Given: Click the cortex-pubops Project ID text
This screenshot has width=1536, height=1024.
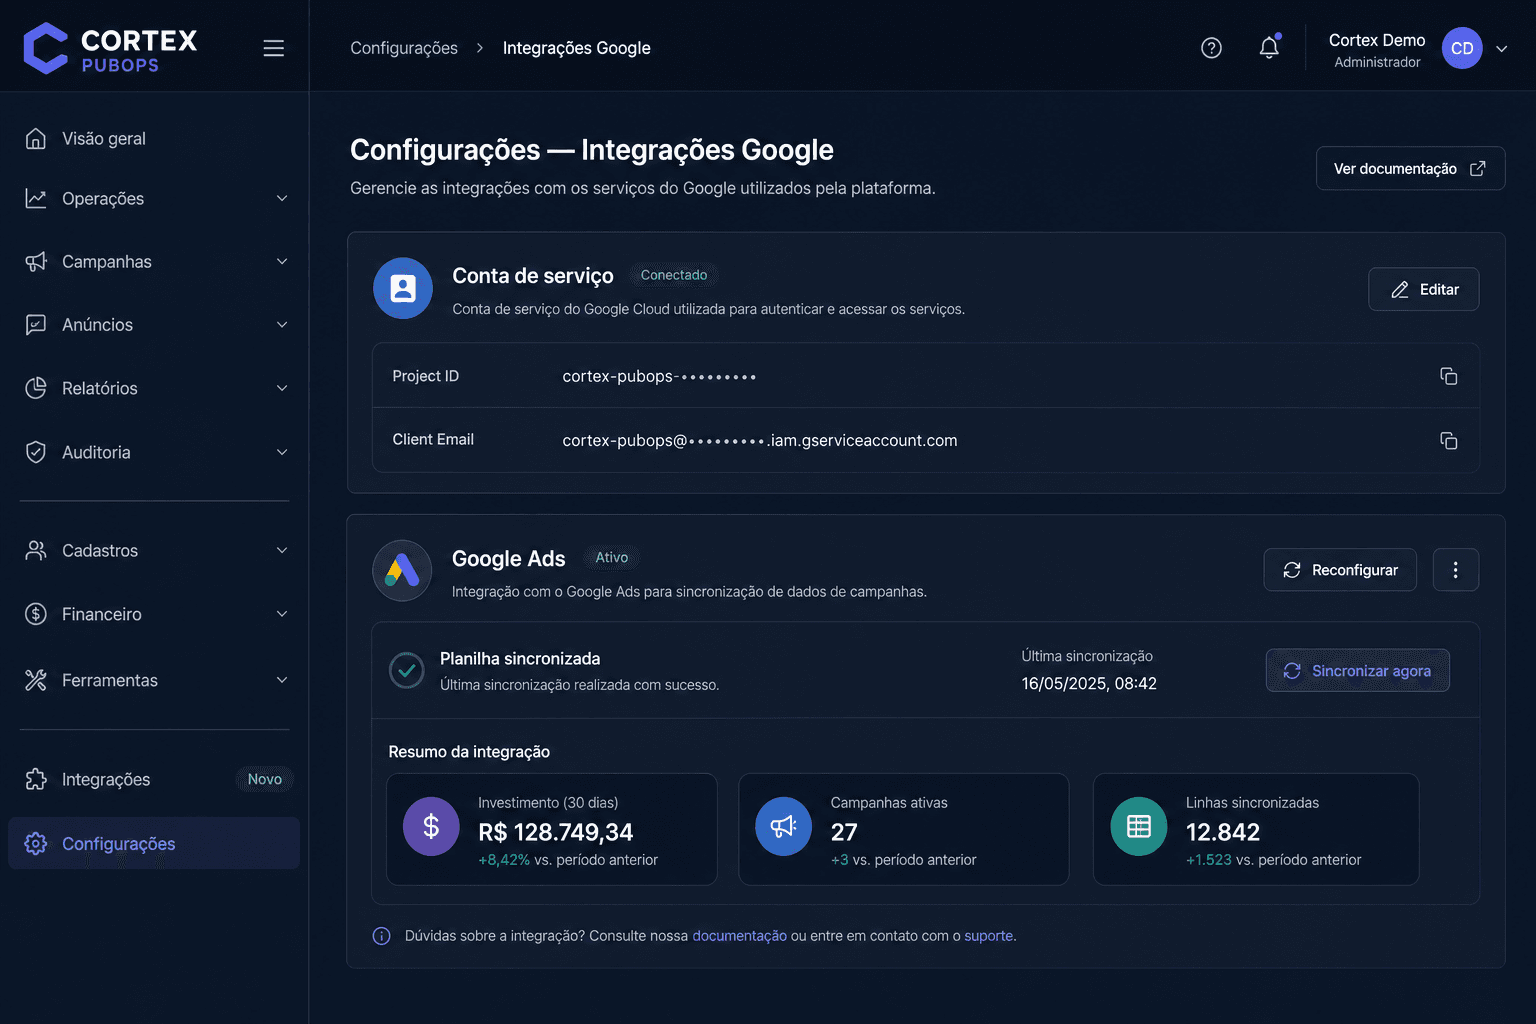Looking at the screenshot, I should coord(659,376).
